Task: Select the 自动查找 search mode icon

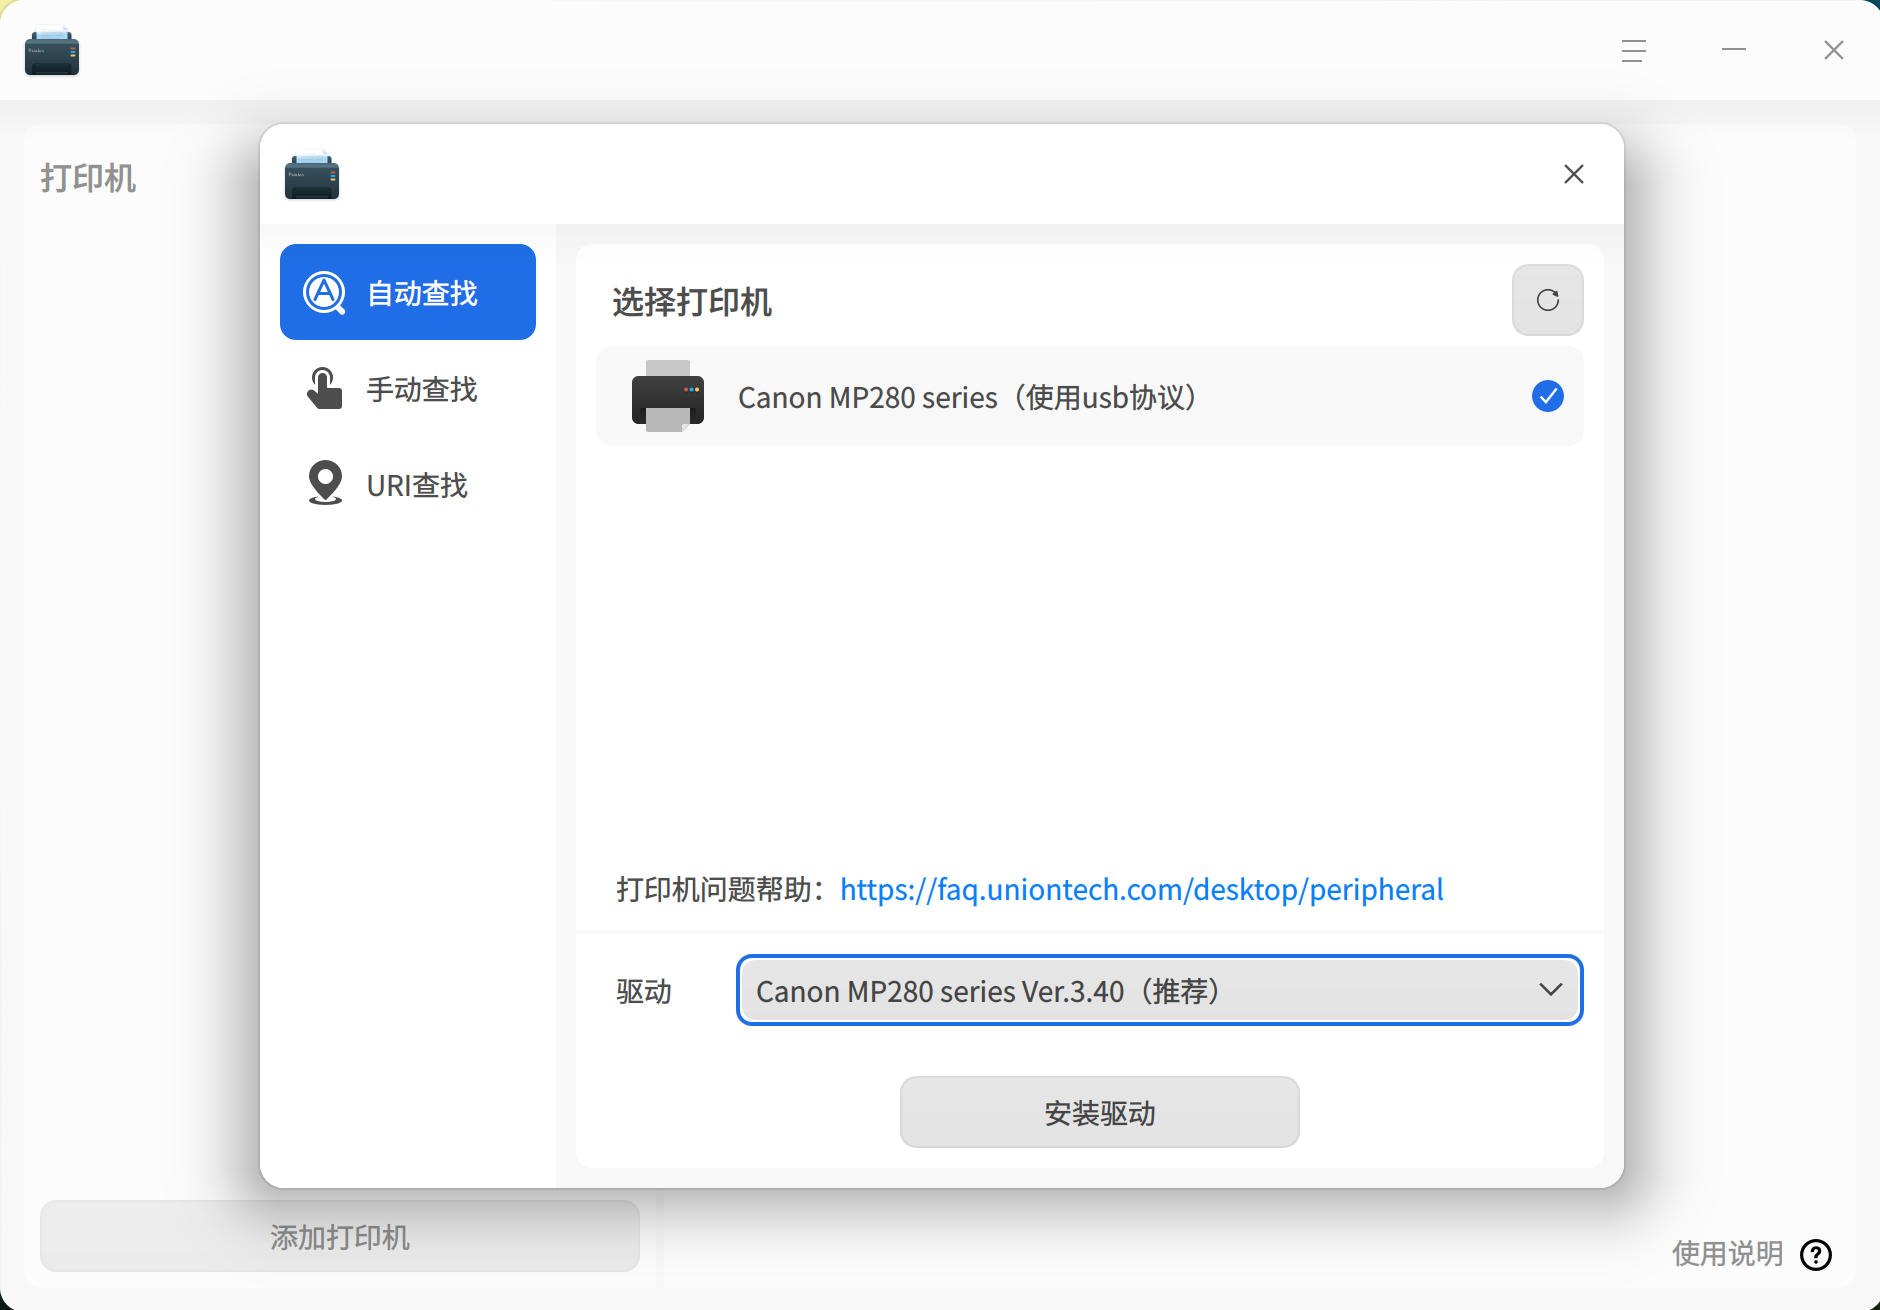Action: [323, 291]
